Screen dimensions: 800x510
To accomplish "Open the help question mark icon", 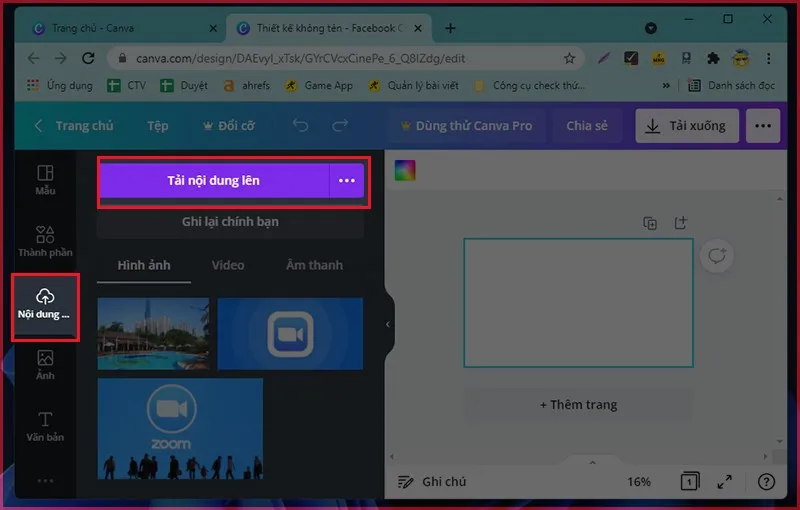I will [766, 482].
